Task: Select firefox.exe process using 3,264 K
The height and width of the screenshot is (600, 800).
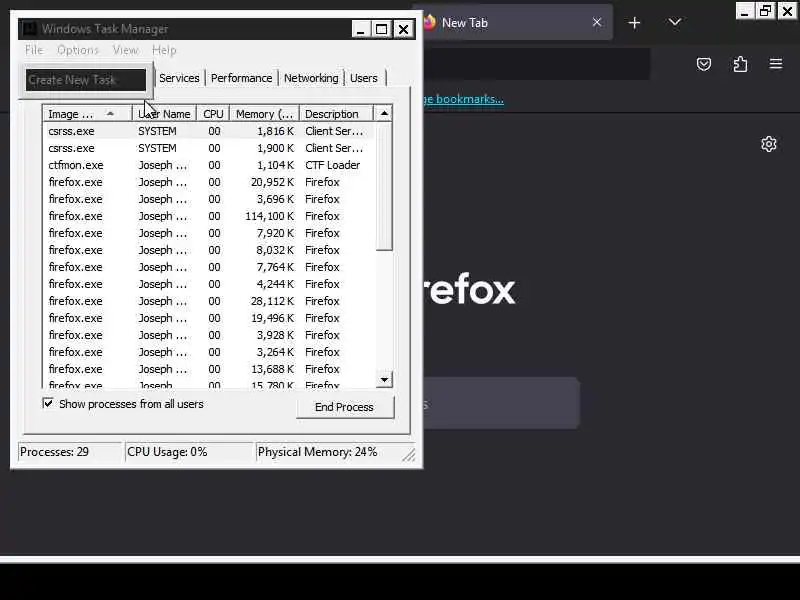Action: click(209, 352)
